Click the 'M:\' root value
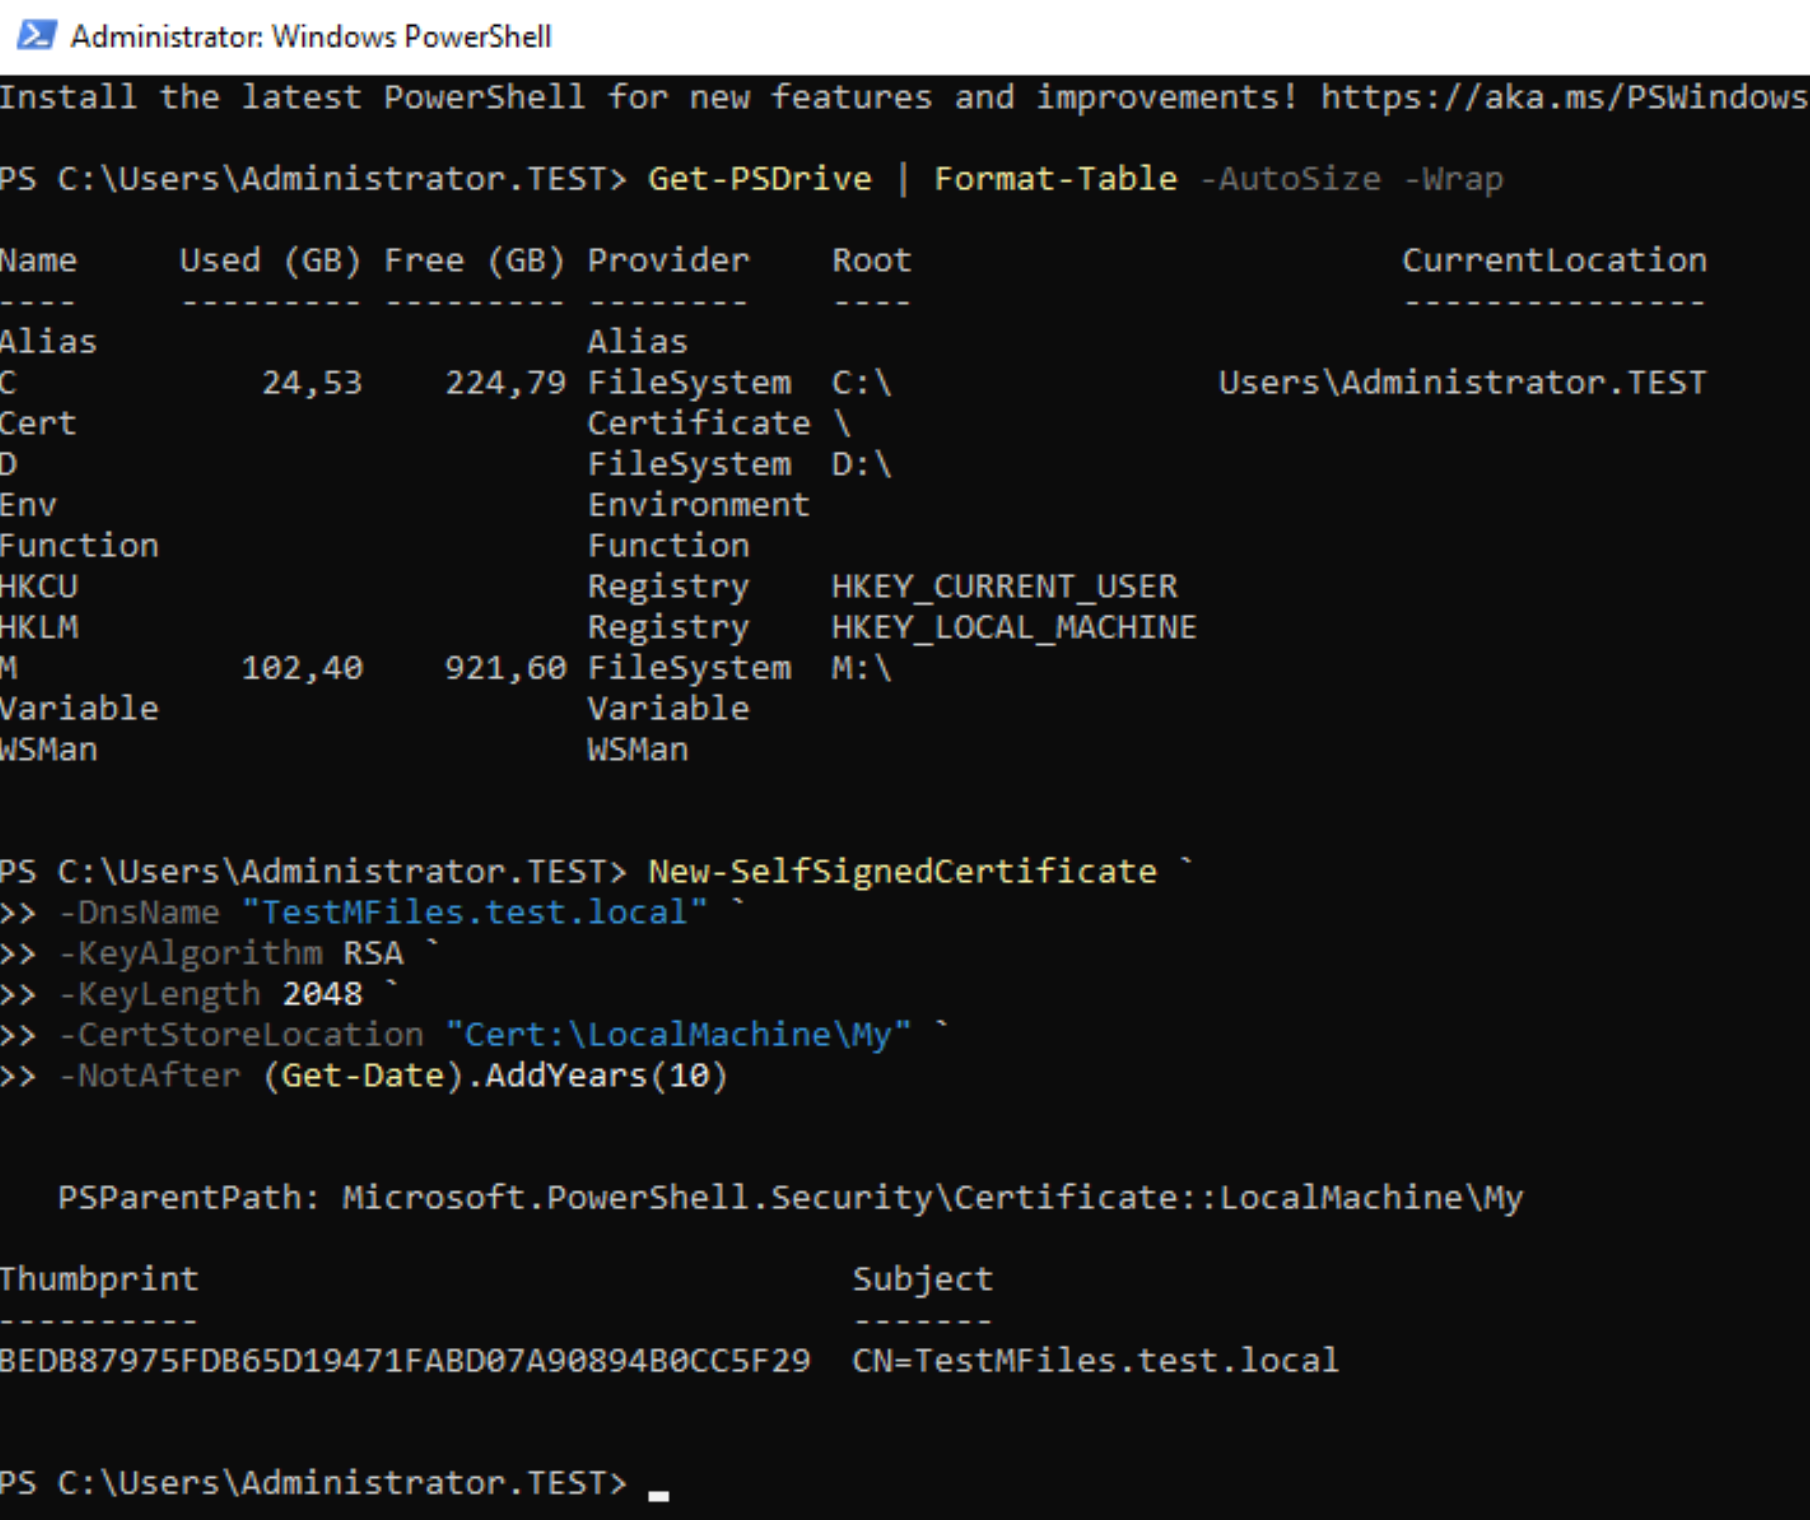The height and width of the screenshot is (1520, 1810). [x=861, y=668]
